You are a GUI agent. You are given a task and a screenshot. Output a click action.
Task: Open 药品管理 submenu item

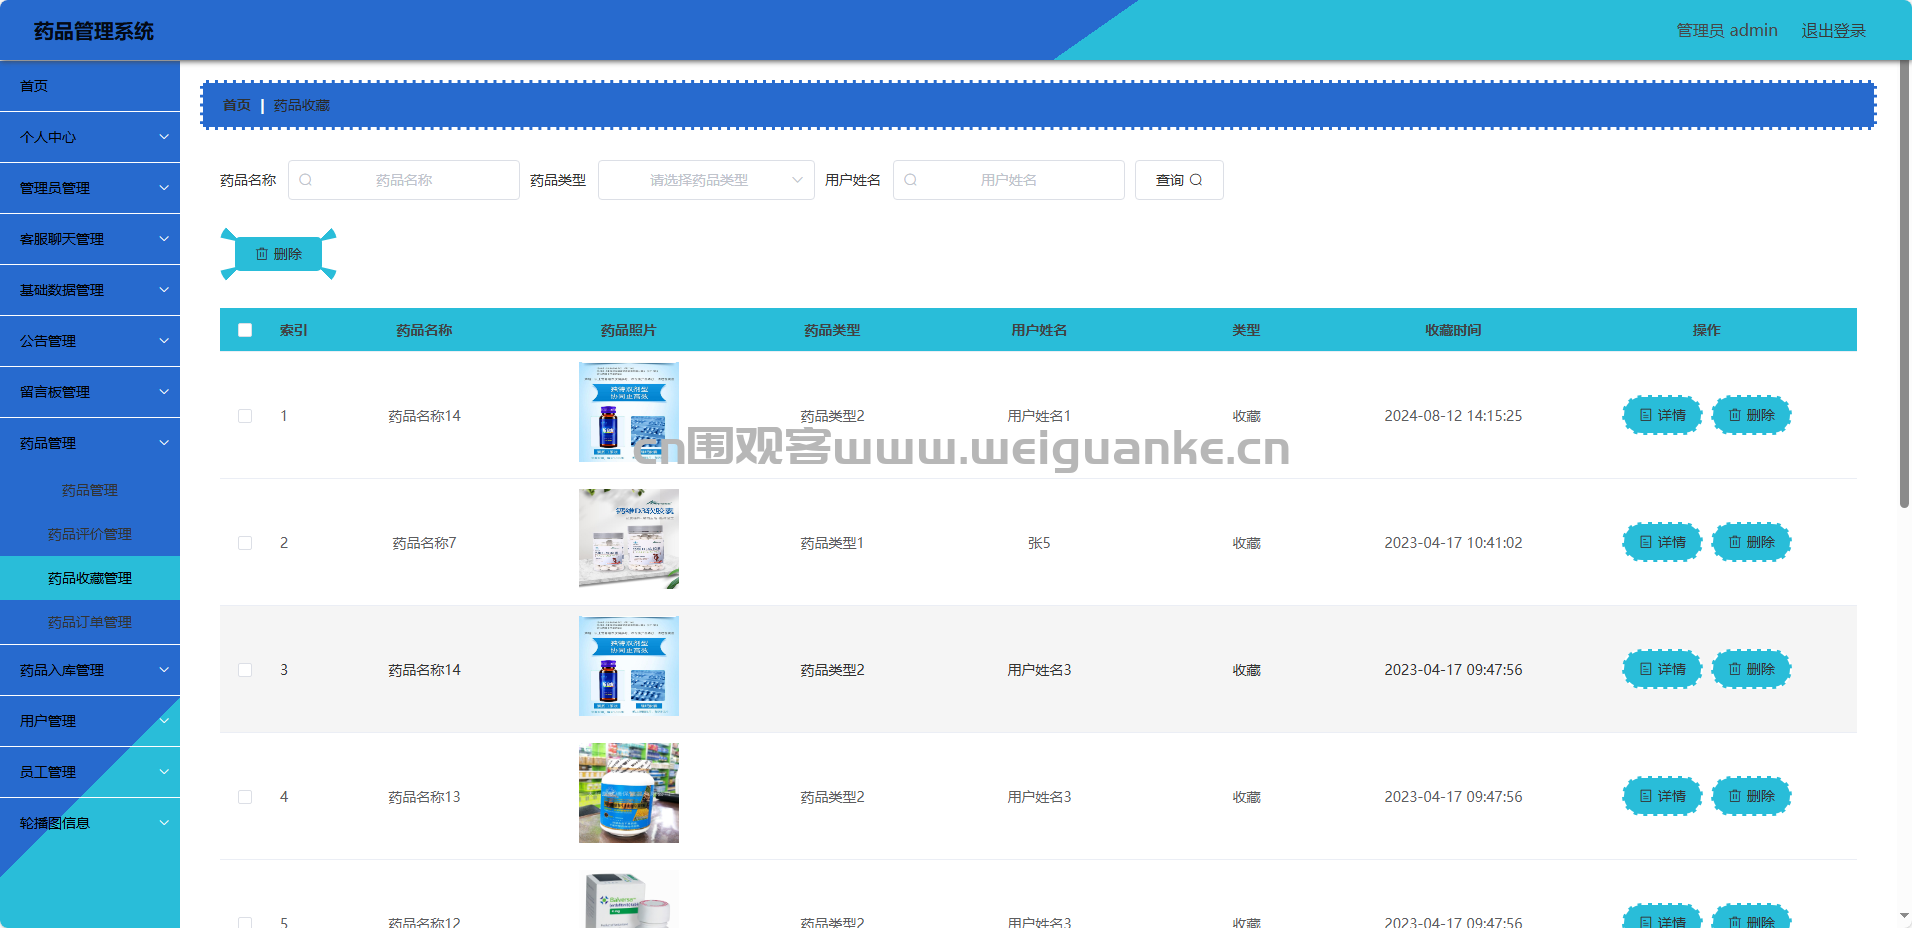90,490
